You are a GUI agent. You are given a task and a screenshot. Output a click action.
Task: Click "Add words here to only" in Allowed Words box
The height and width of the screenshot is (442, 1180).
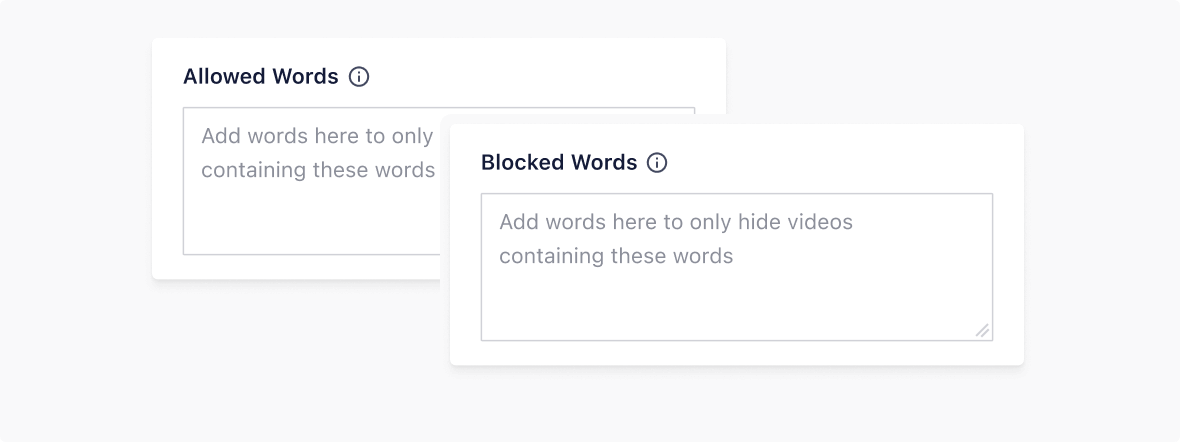(318, 136)
